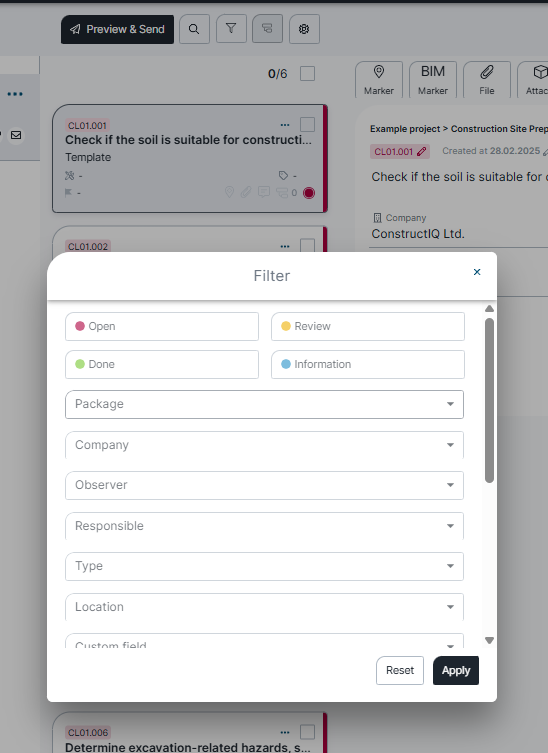Reset all filter selections

[x=400, y=670]
